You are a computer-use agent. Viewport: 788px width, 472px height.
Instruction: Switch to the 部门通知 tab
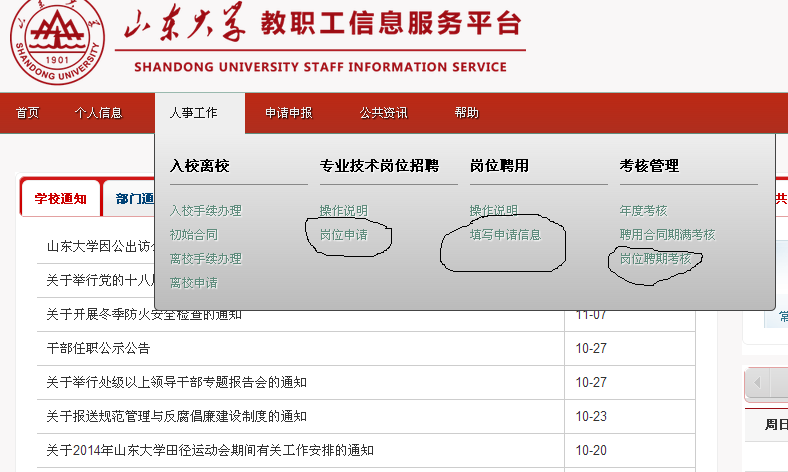click(134, 199)
